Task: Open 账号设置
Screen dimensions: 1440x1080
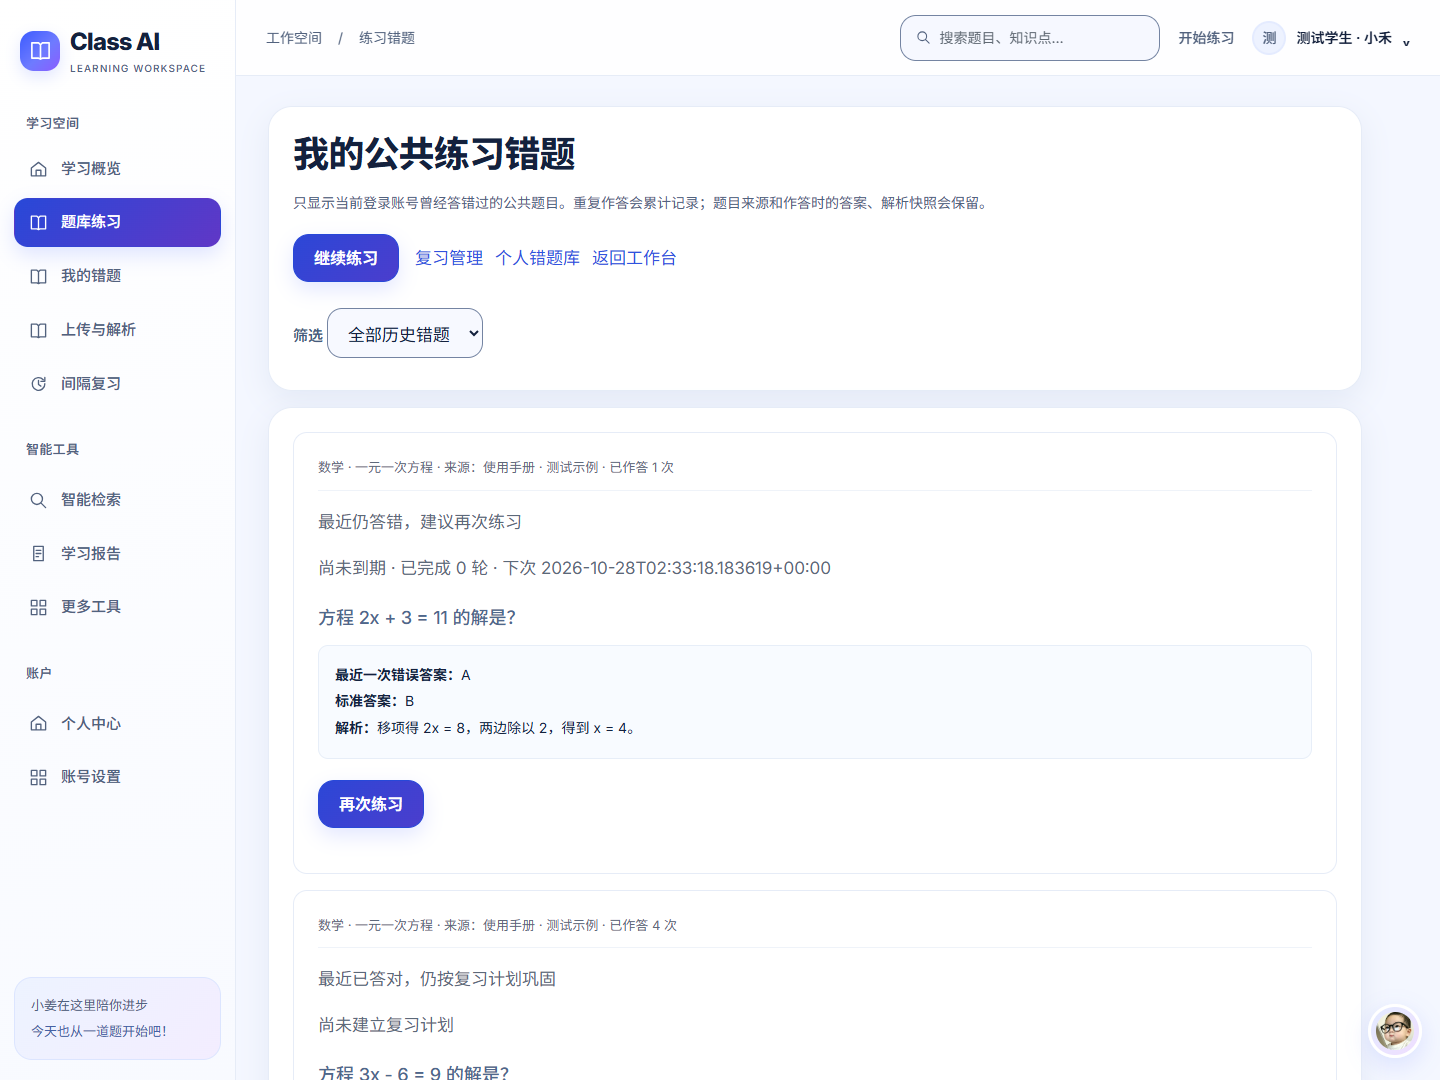Action: click(117, 777)
